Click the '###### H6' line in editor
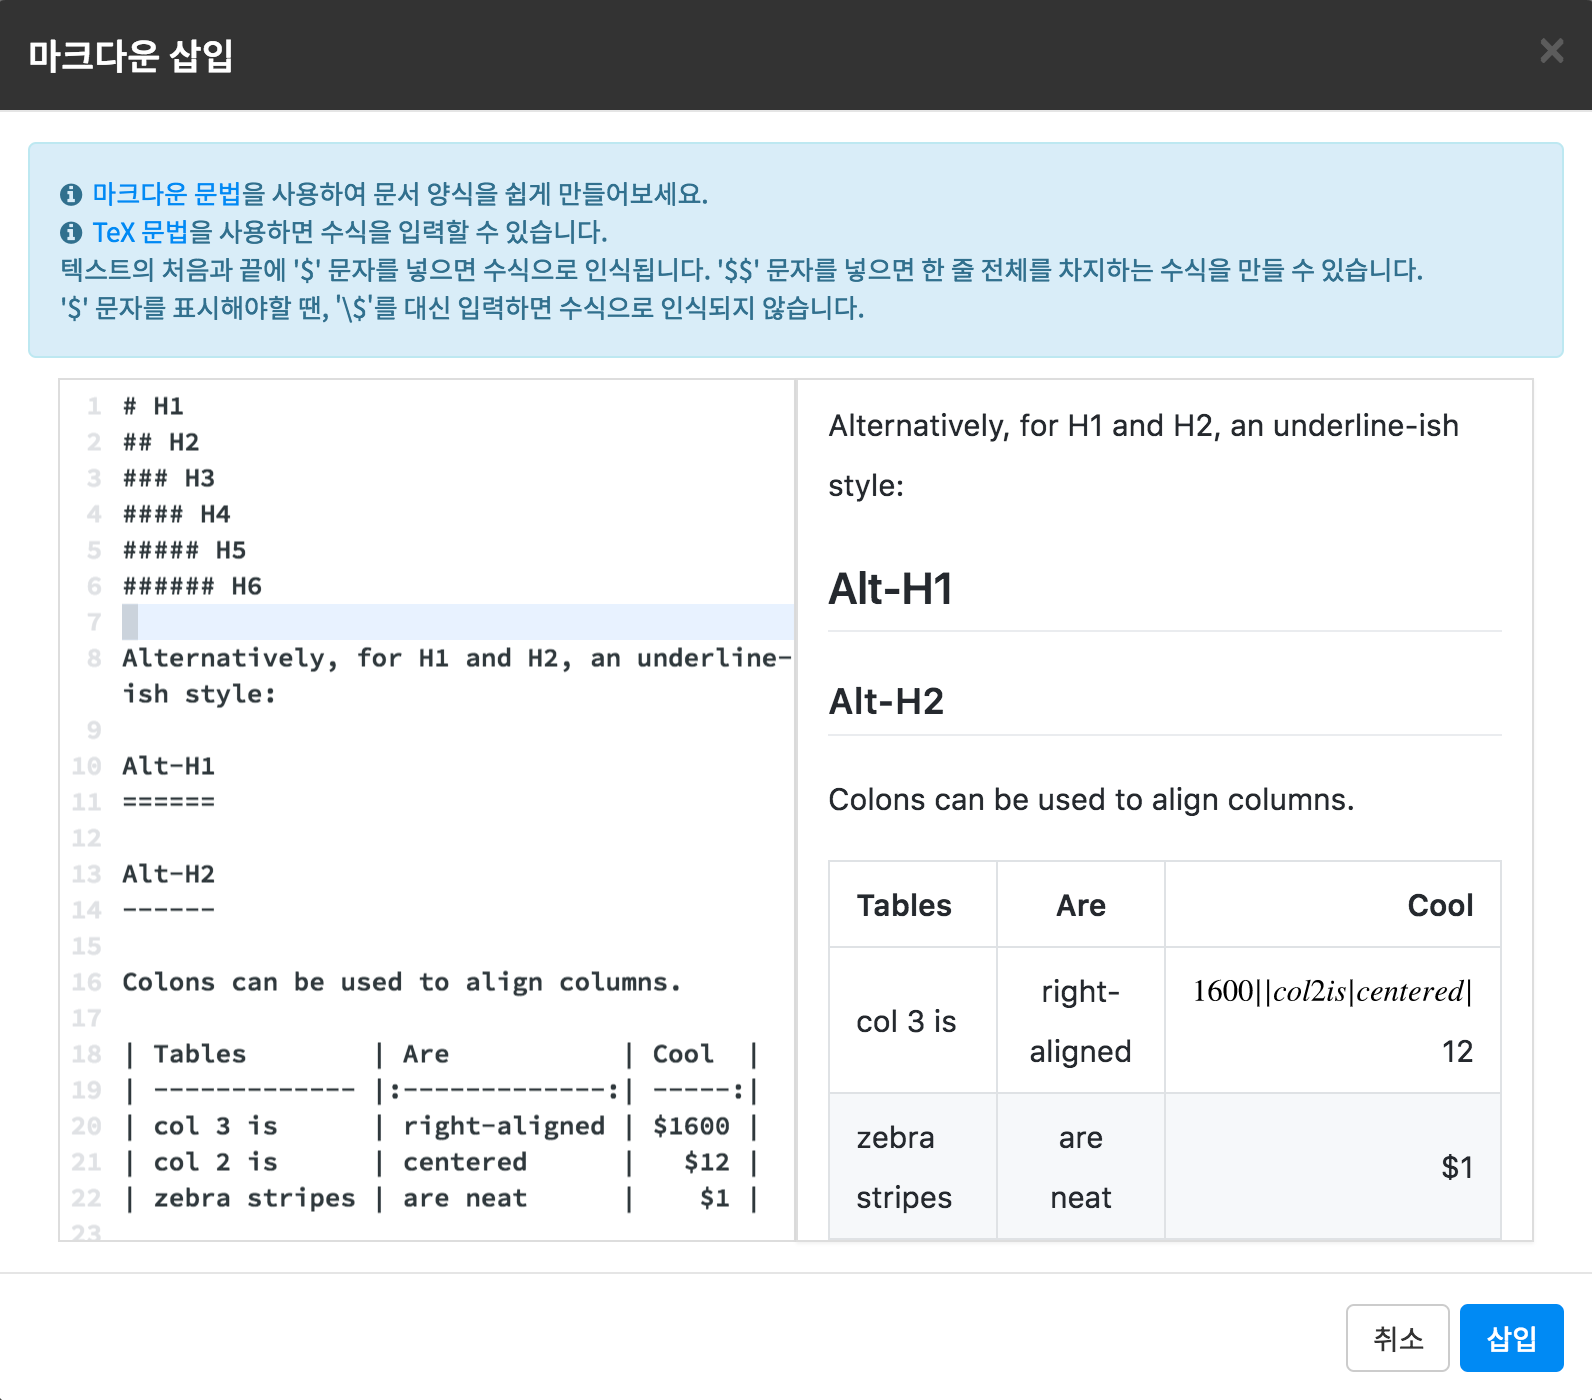The image size is (1592, 1400). click(192, 586)
